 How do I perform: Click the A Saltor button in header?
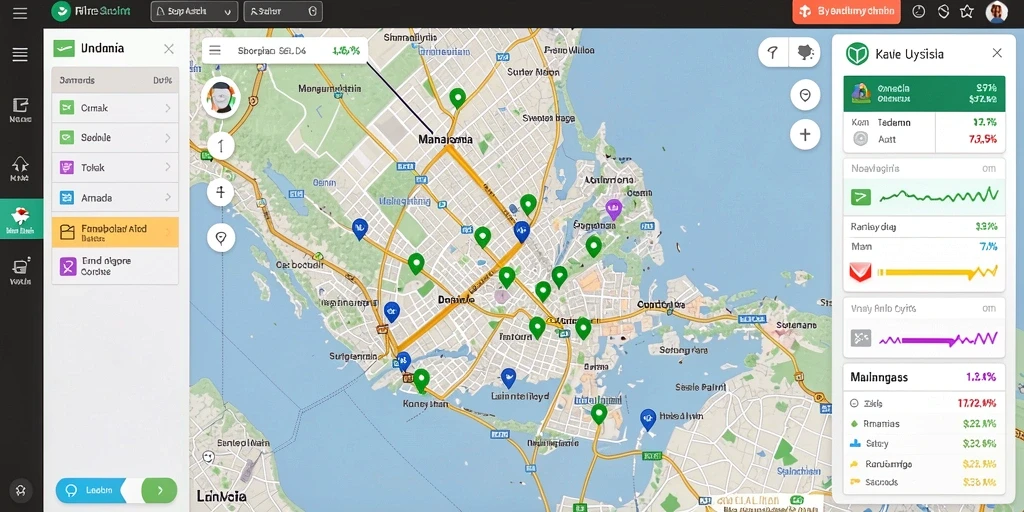point(283,11)
